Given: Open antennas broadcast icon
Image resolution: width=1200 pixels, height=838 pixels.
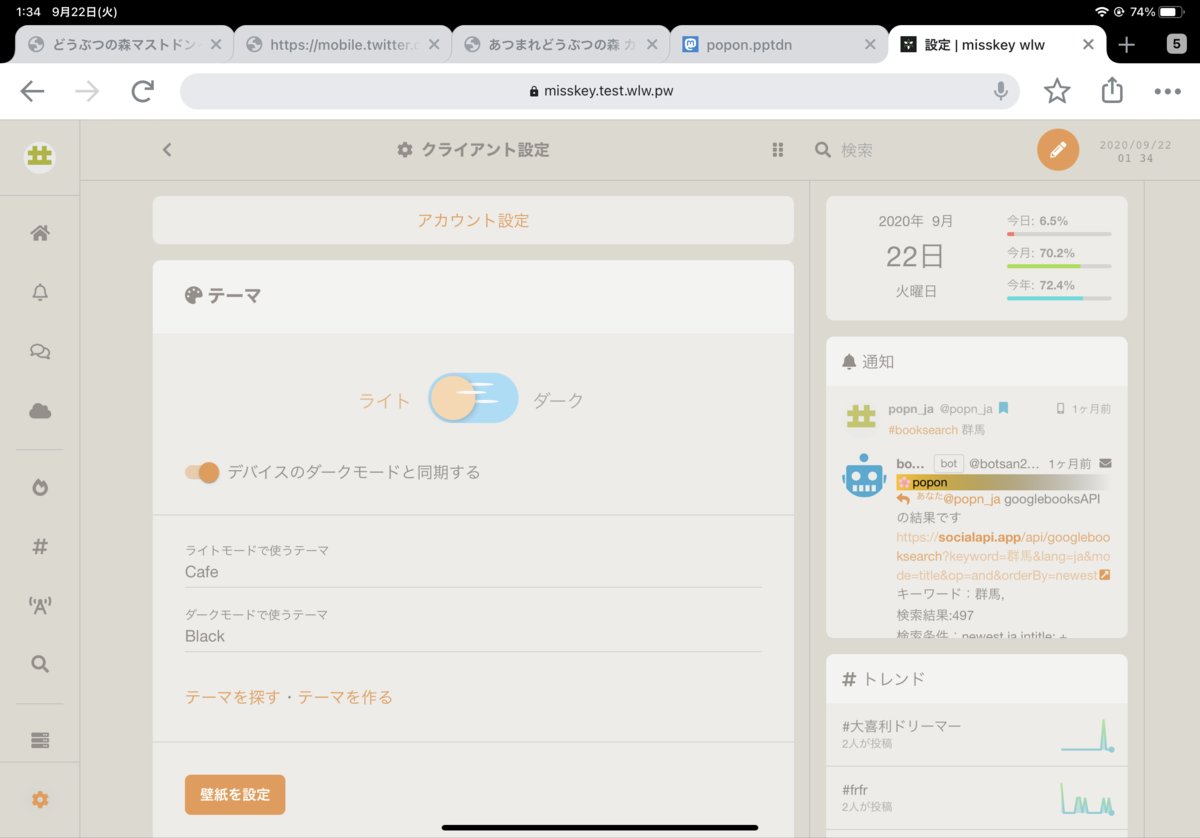Looking at the screenshot, I should pyautogui.click(x=40, y=604).
